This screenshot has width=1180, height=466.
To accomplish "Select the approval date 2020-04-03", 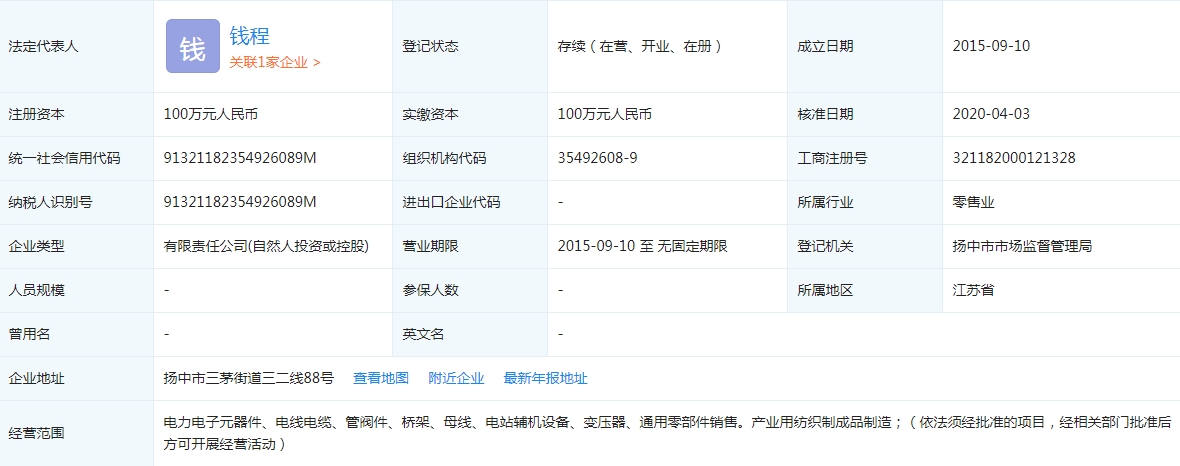I will coord(991,114).
